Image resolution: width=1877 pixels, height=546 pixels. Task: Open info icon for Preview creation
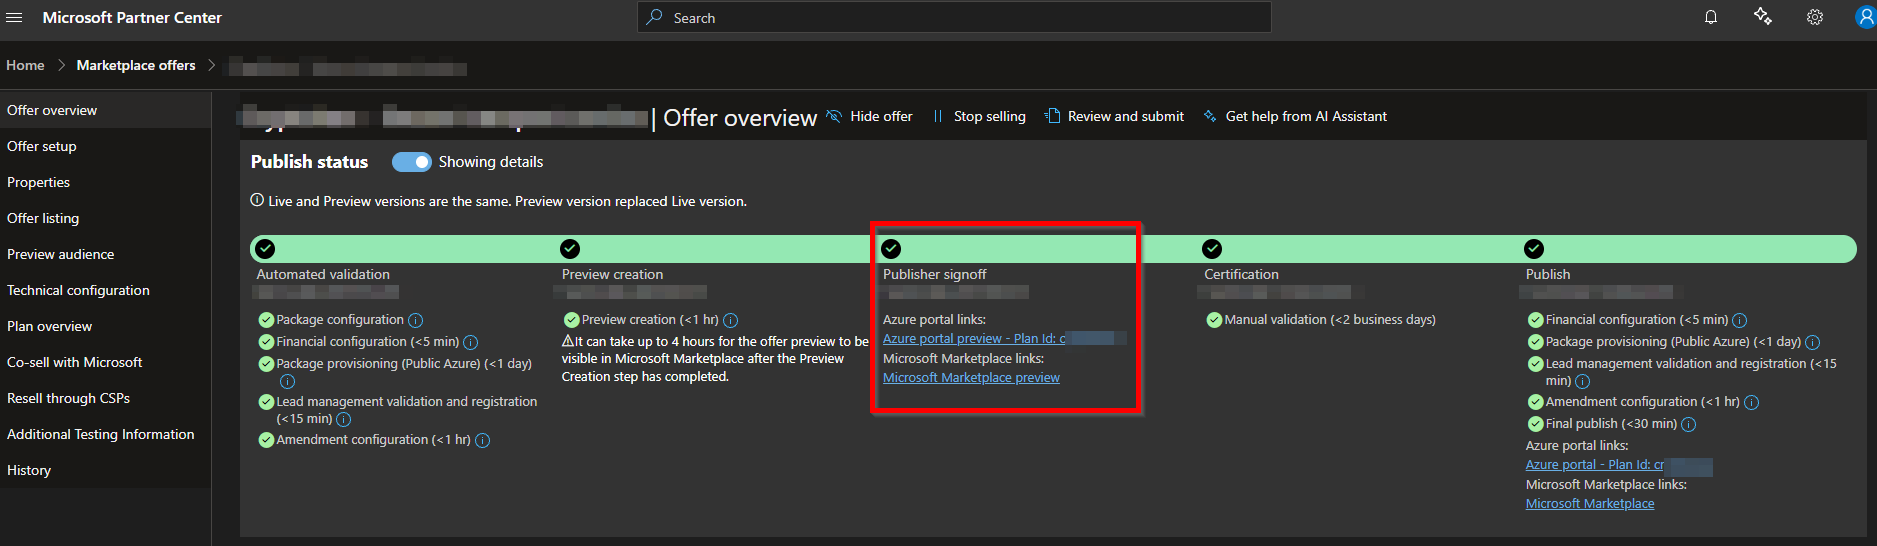730,320
